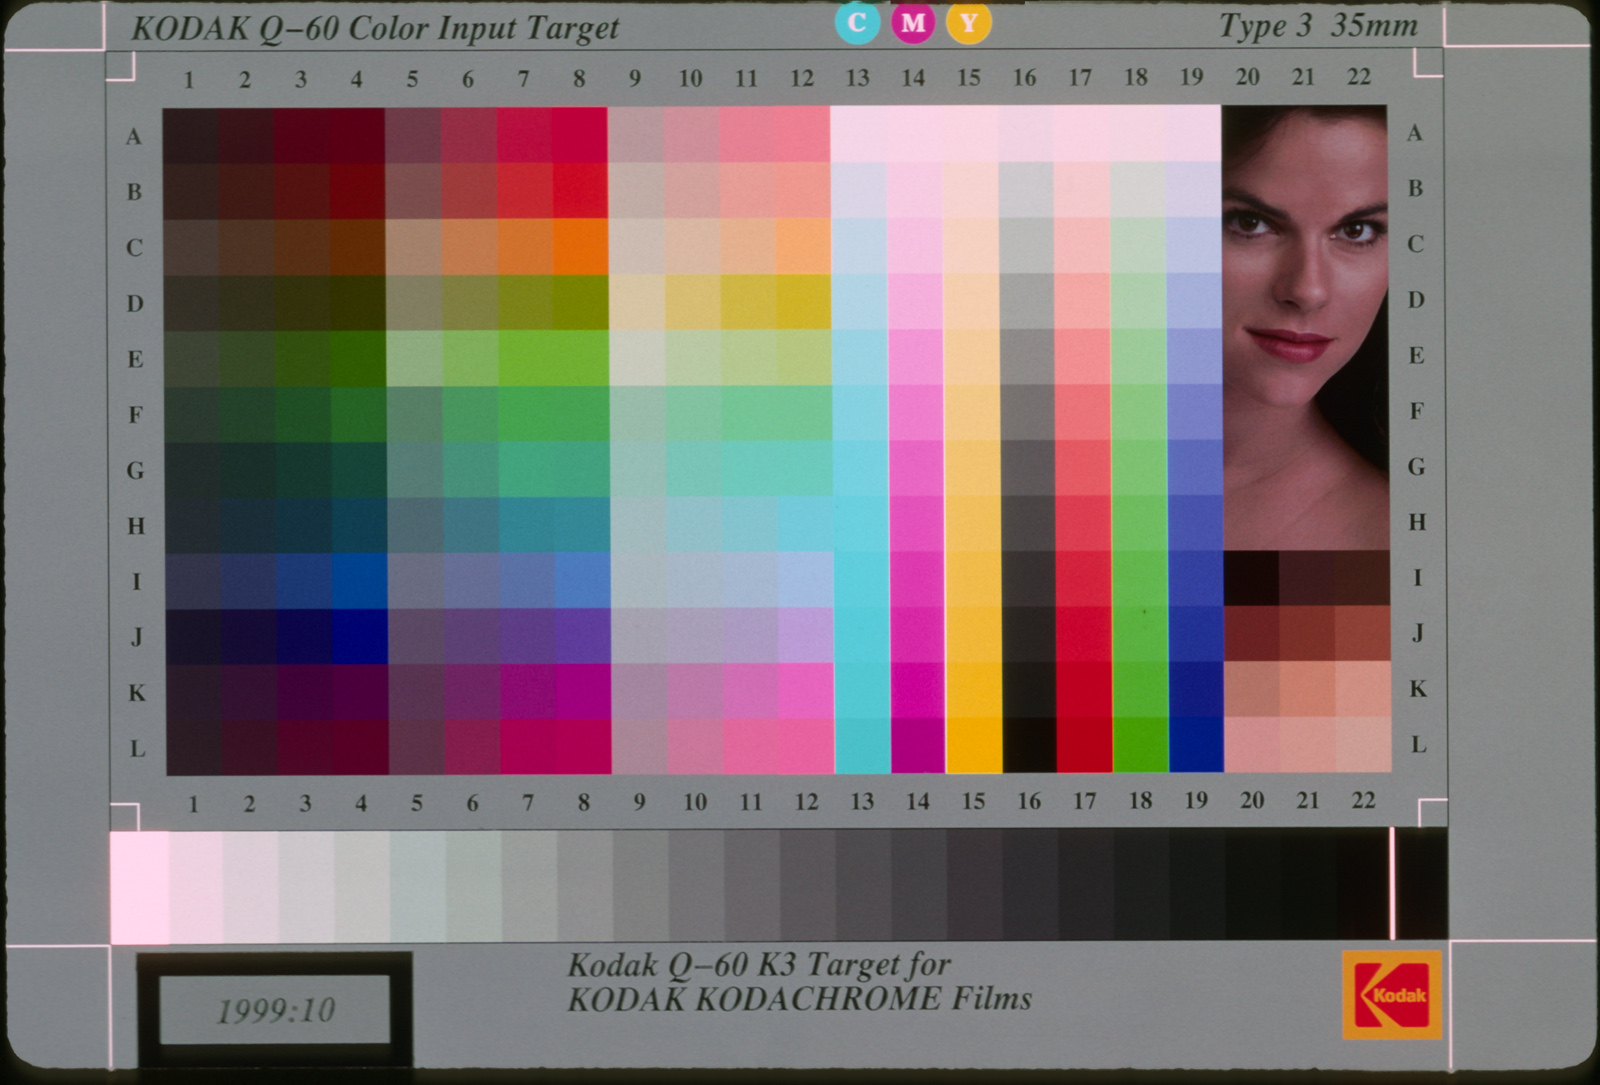Click column number 22 in the top row
The width and height of the screenshot is (1600, 1085).
click(x=1359, y=77)
